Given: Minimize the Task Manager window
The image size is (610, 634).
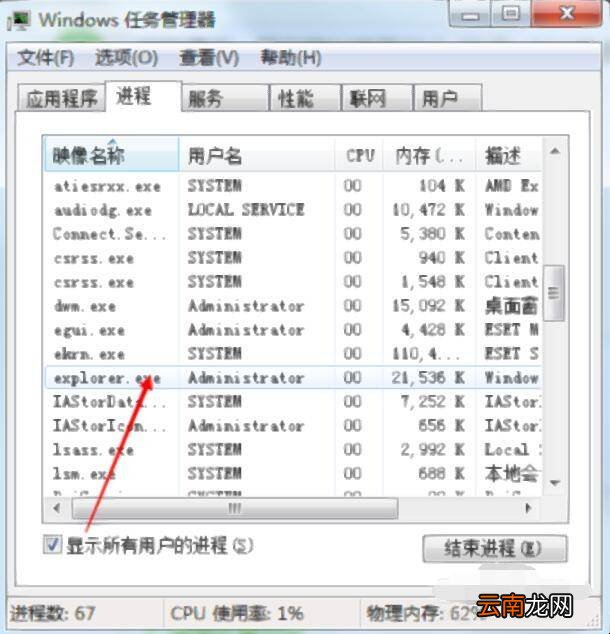Looking at the screenshot, I should tap(470, 14).
